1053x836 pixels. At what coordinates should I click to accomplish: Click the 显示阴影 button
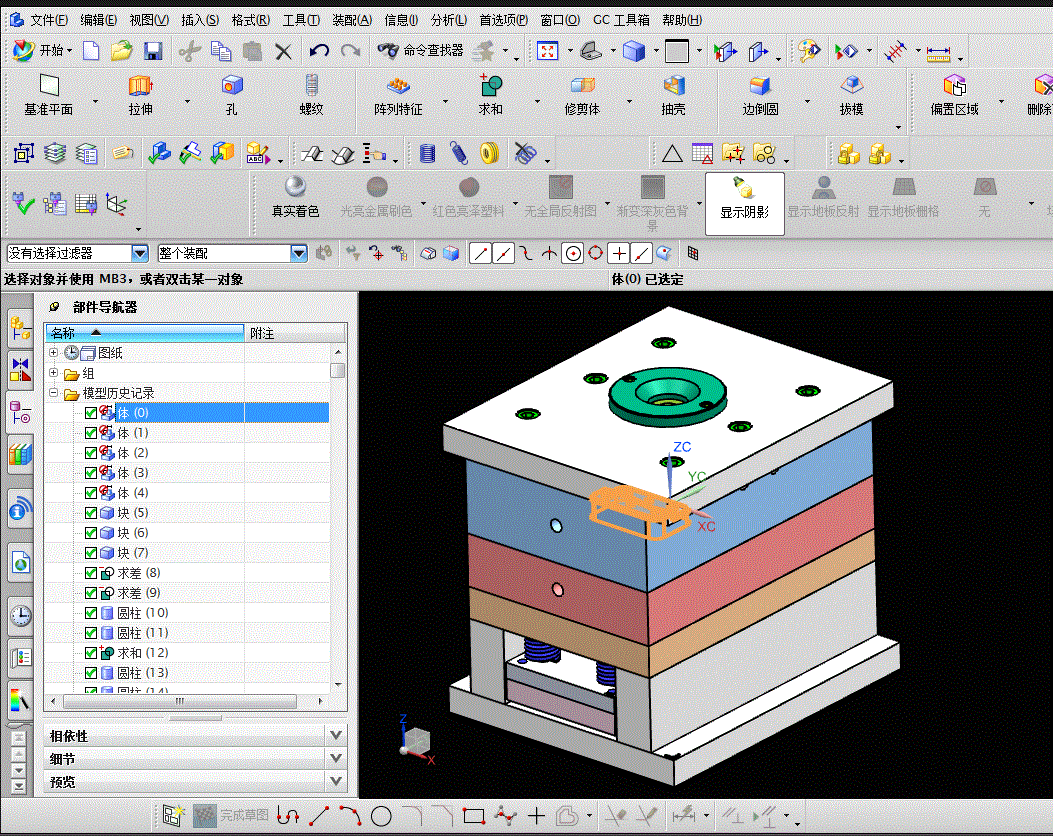(744, 203)
